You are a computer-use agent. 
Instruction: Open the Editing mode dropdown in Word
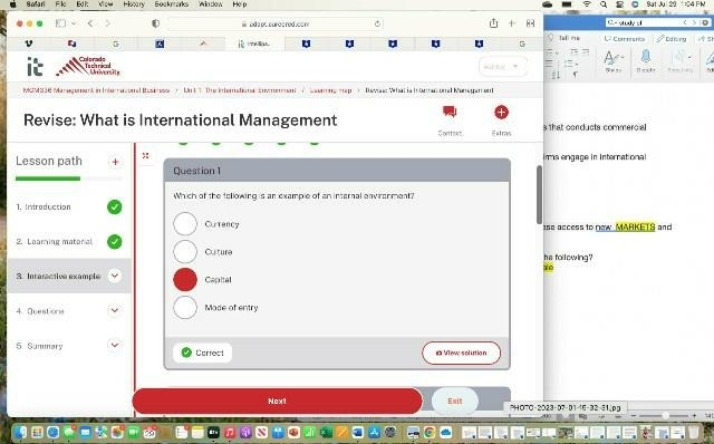[x=671, y=39]
